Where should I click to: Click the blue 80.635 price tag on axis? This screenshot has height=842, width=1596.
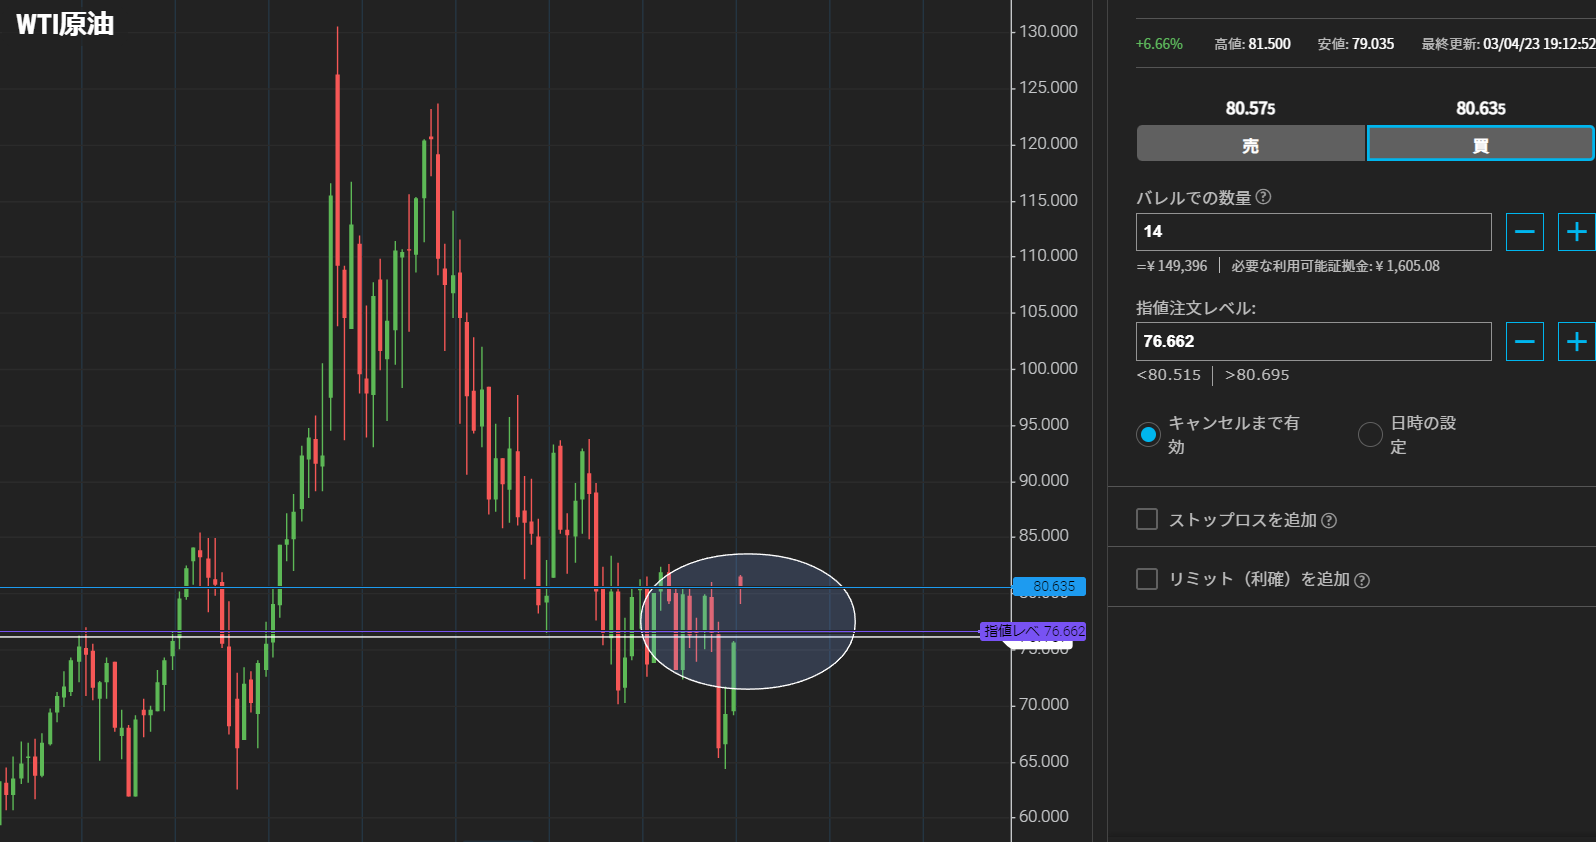point(1050,586)
